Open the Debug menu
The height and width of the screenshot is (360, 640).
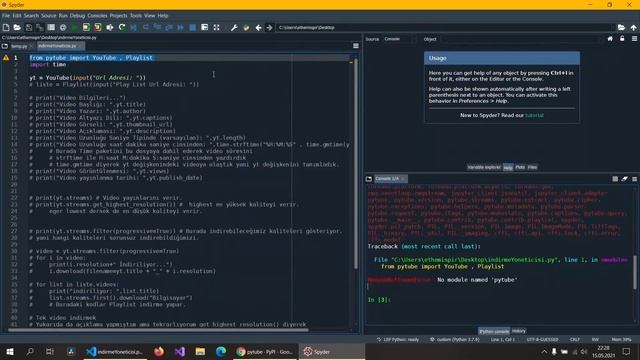(77, 16)
